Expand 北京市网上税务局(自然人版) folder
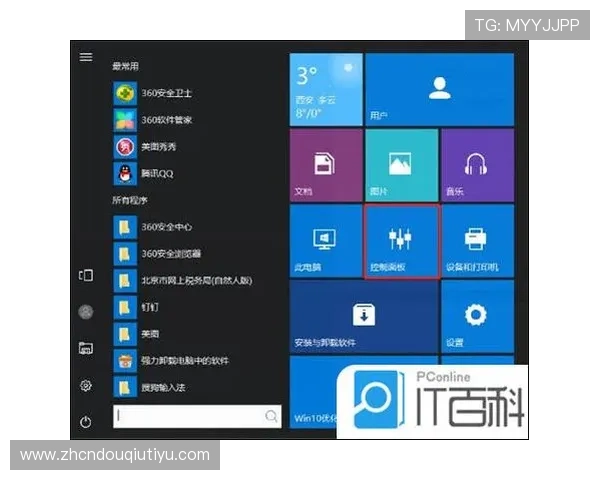This screenshot has height=480, width=600. pos(183,281)
